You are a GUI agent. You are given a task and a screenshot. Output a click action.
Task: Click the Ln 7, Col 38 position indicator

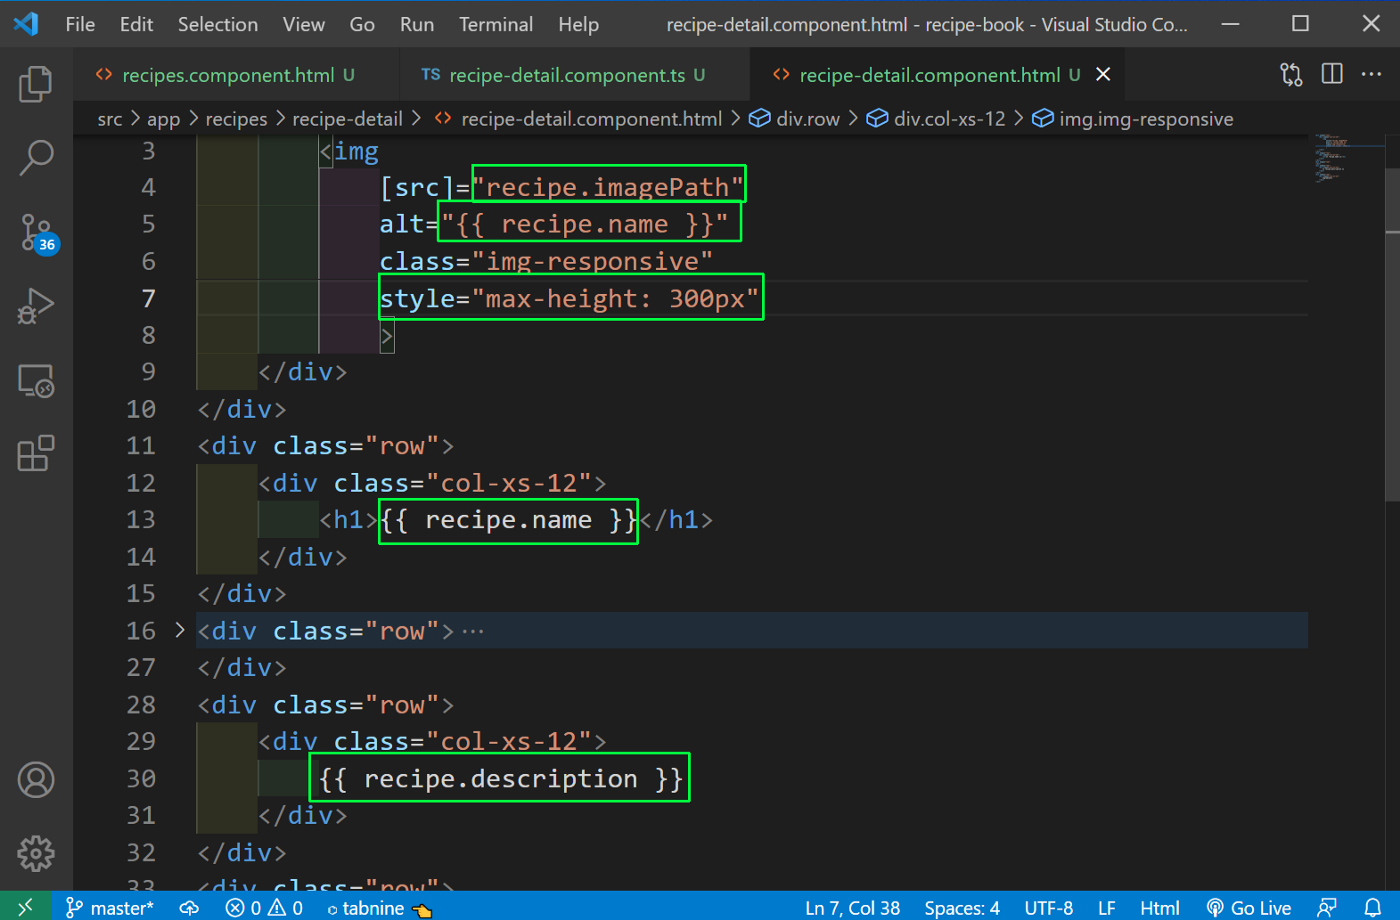click(x=852, y=908)
